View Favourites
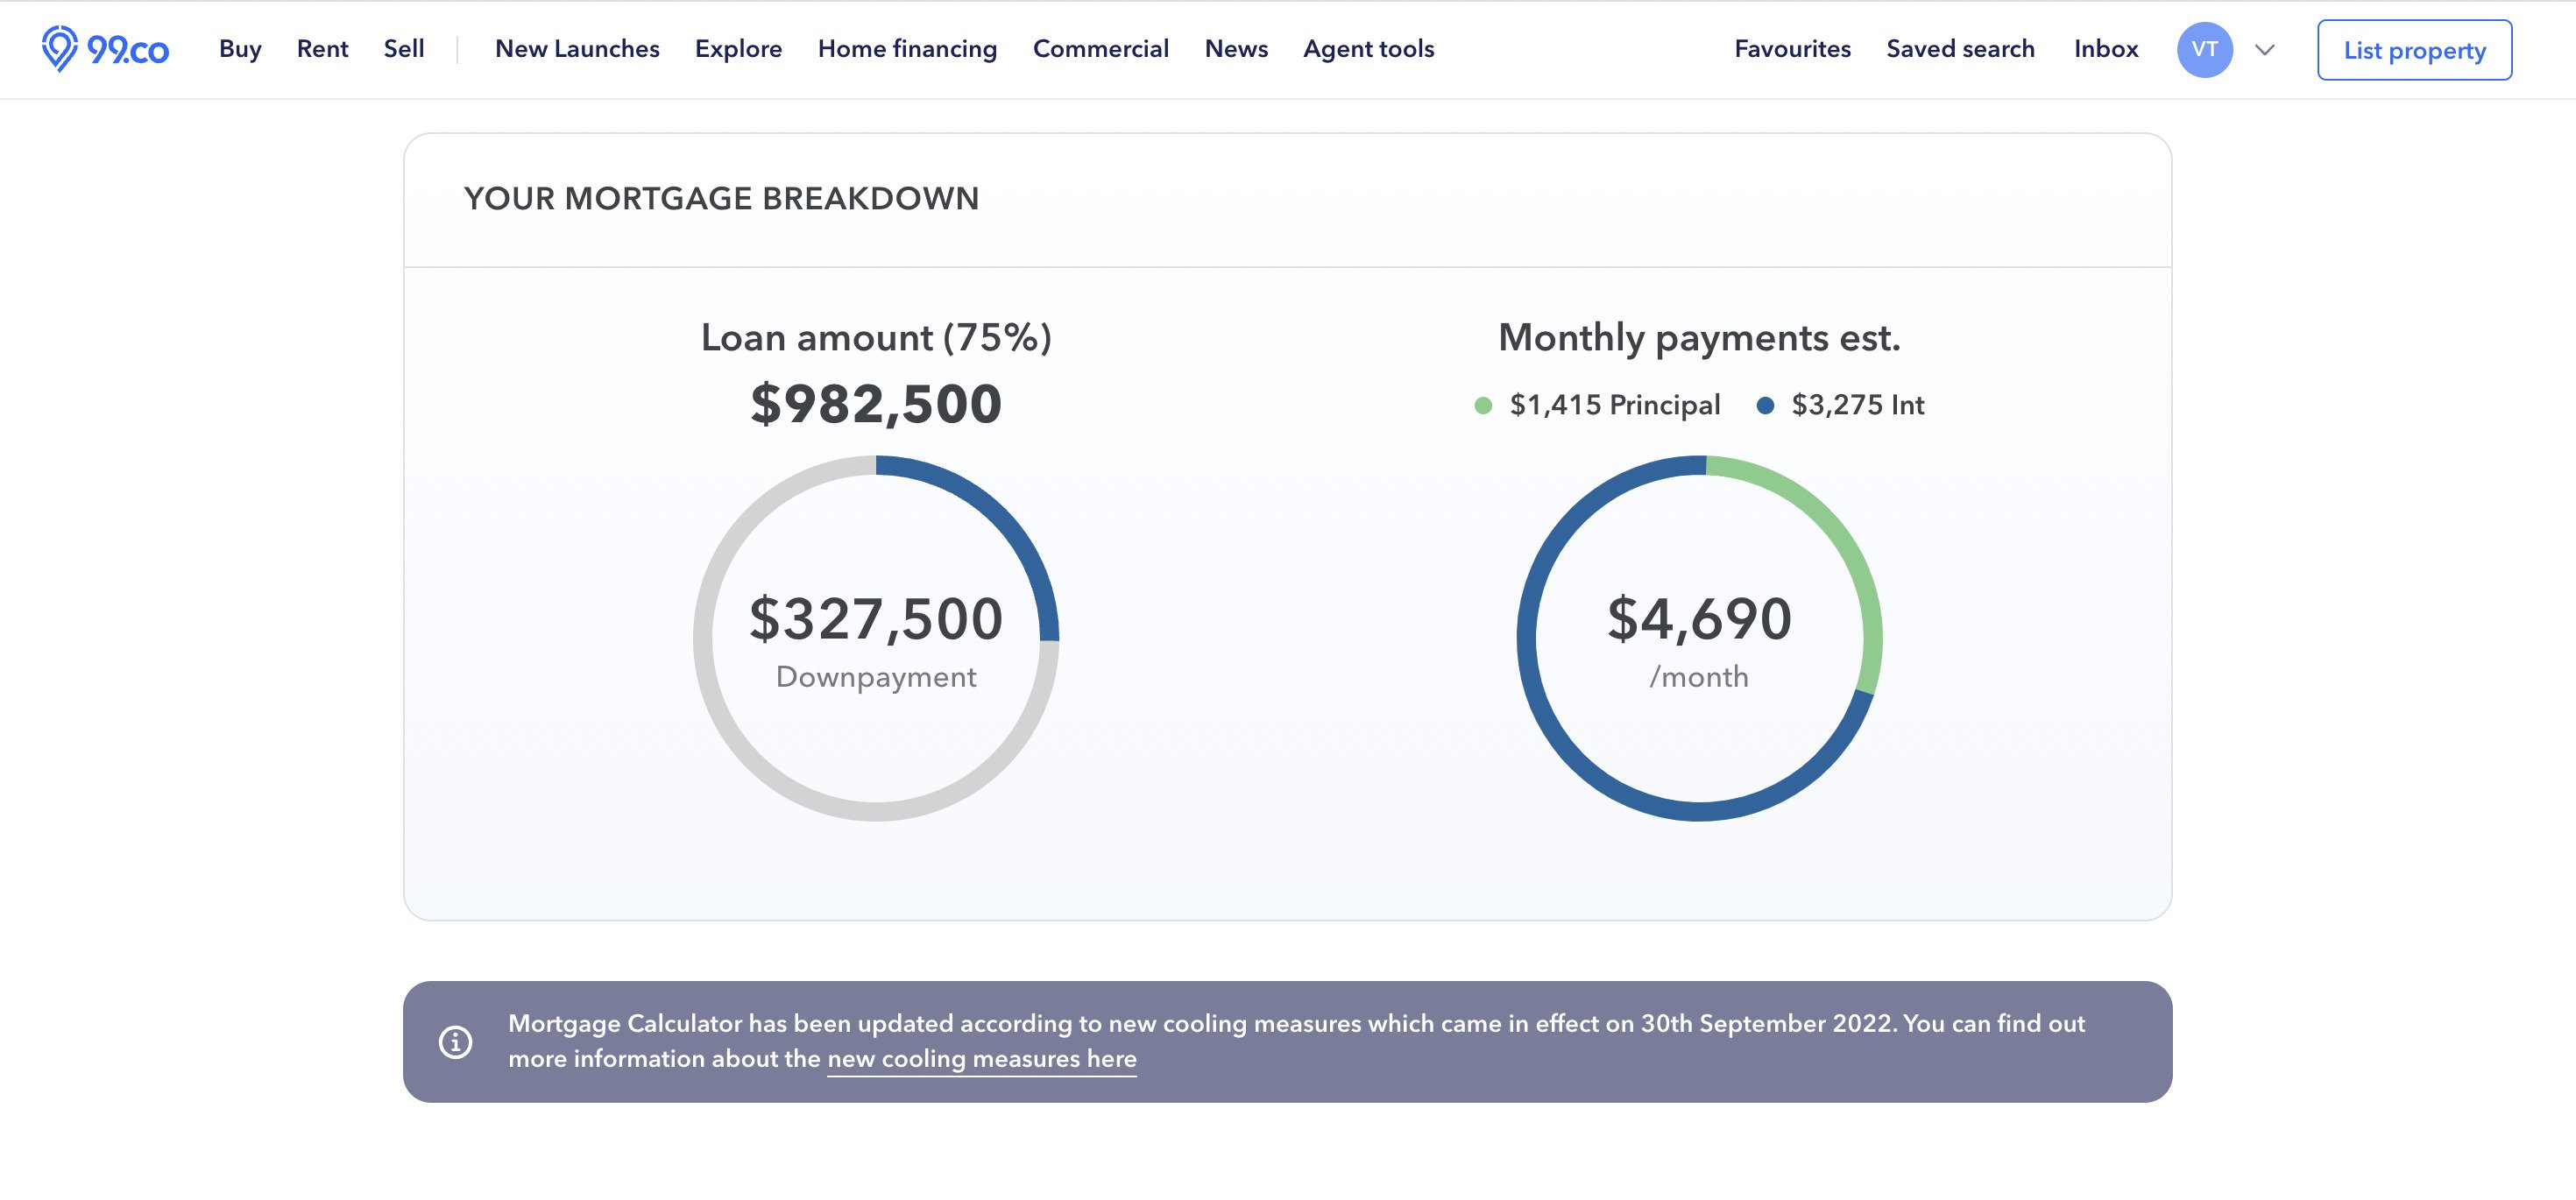 pyautogui.click(x=1792, y=49)
